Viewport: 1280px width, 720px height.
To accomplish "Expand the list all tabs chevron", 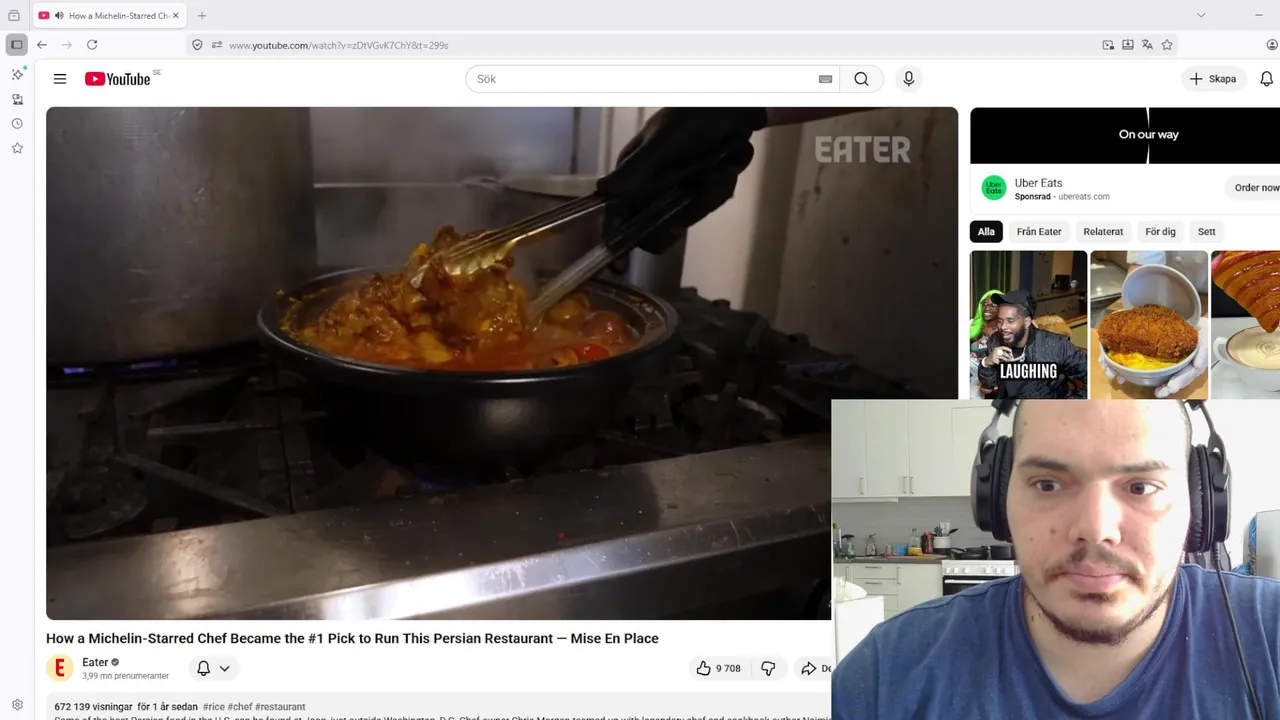I will pyautogui.click(x=1201, y=15).
